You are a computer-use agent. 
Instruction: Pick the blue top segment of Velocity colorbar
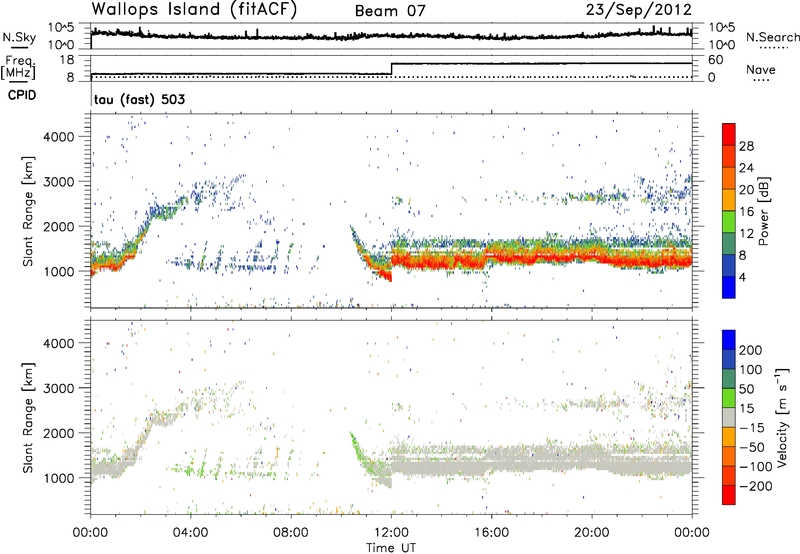(x=729, y=340)
